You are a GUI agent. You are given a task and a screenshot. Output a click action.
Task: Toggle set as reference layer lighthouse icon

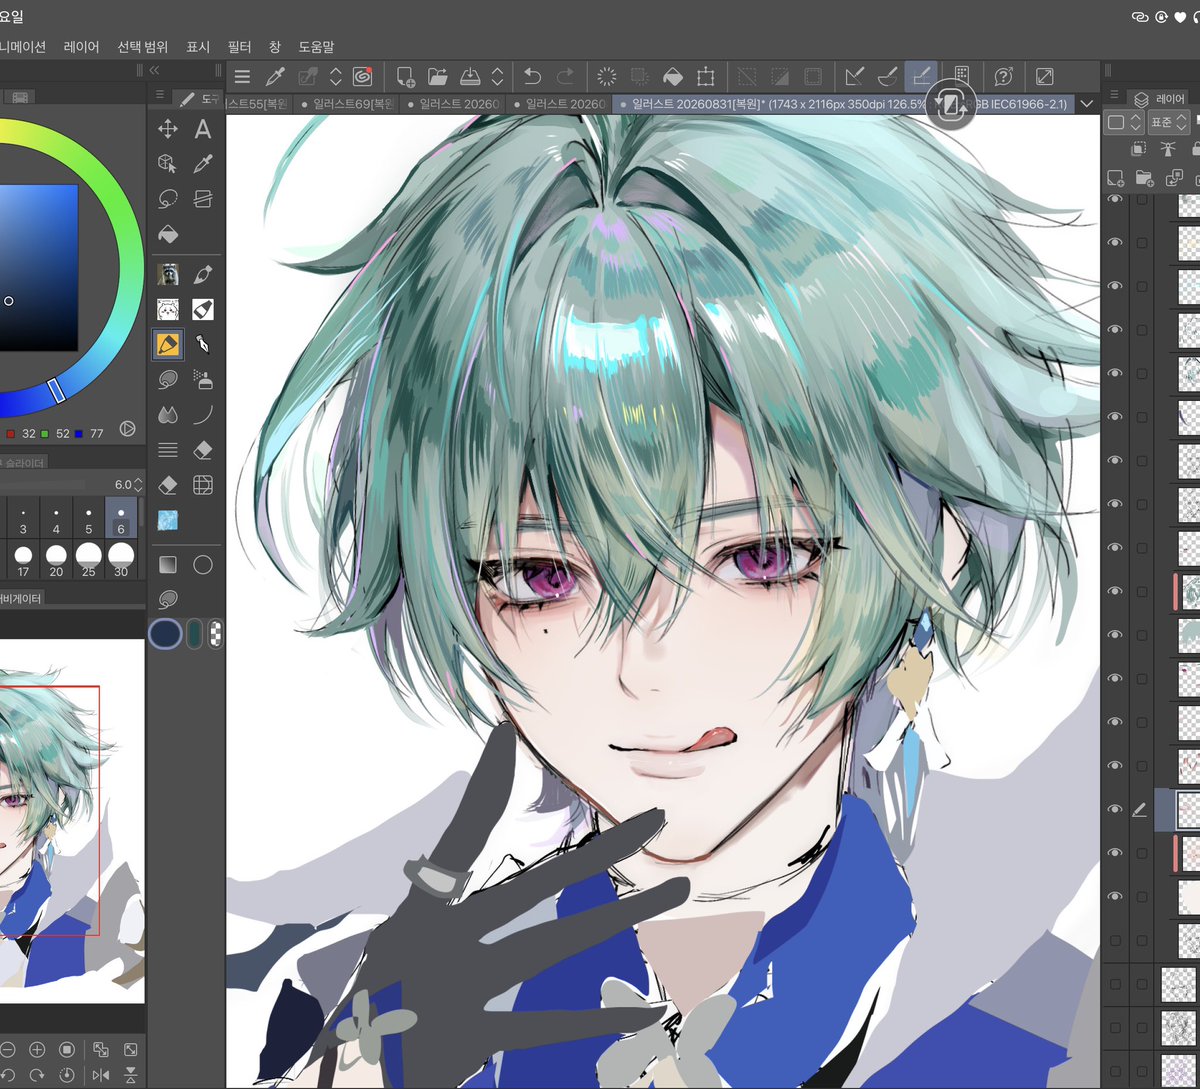coord(1166,149)
